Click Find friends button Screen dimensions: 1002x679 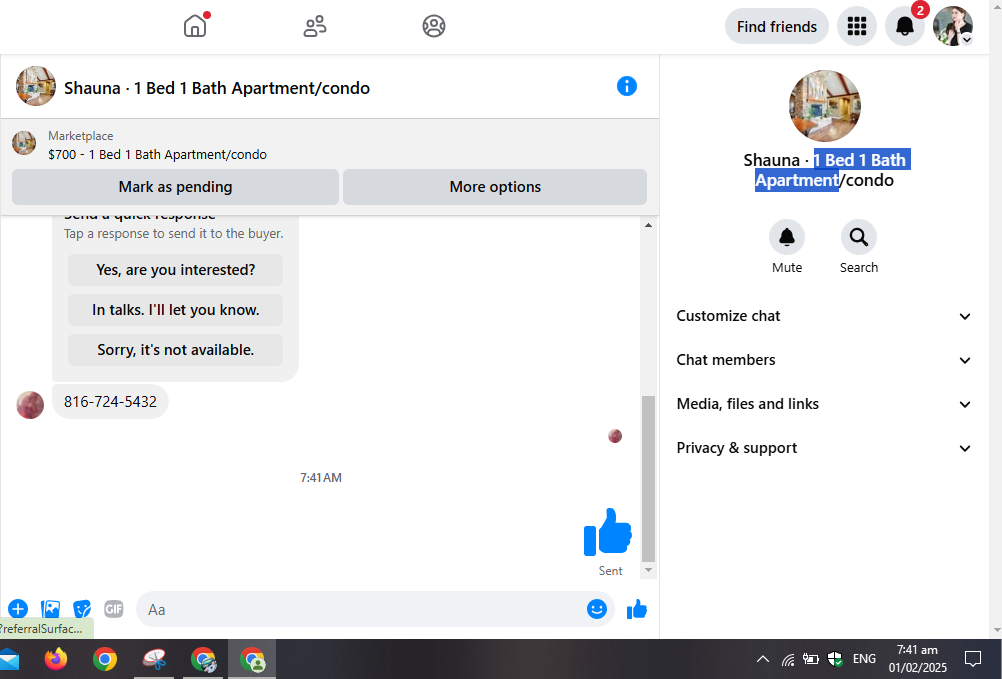(x=776, y=26)
